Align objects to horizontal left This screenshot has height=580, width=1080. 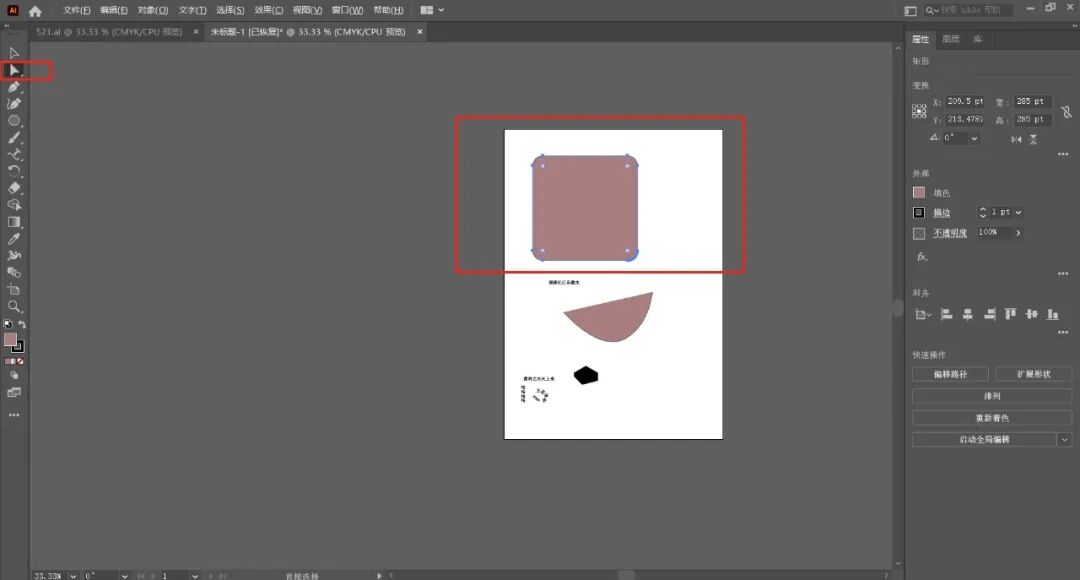pyautogui.click(x=946, y=314)
